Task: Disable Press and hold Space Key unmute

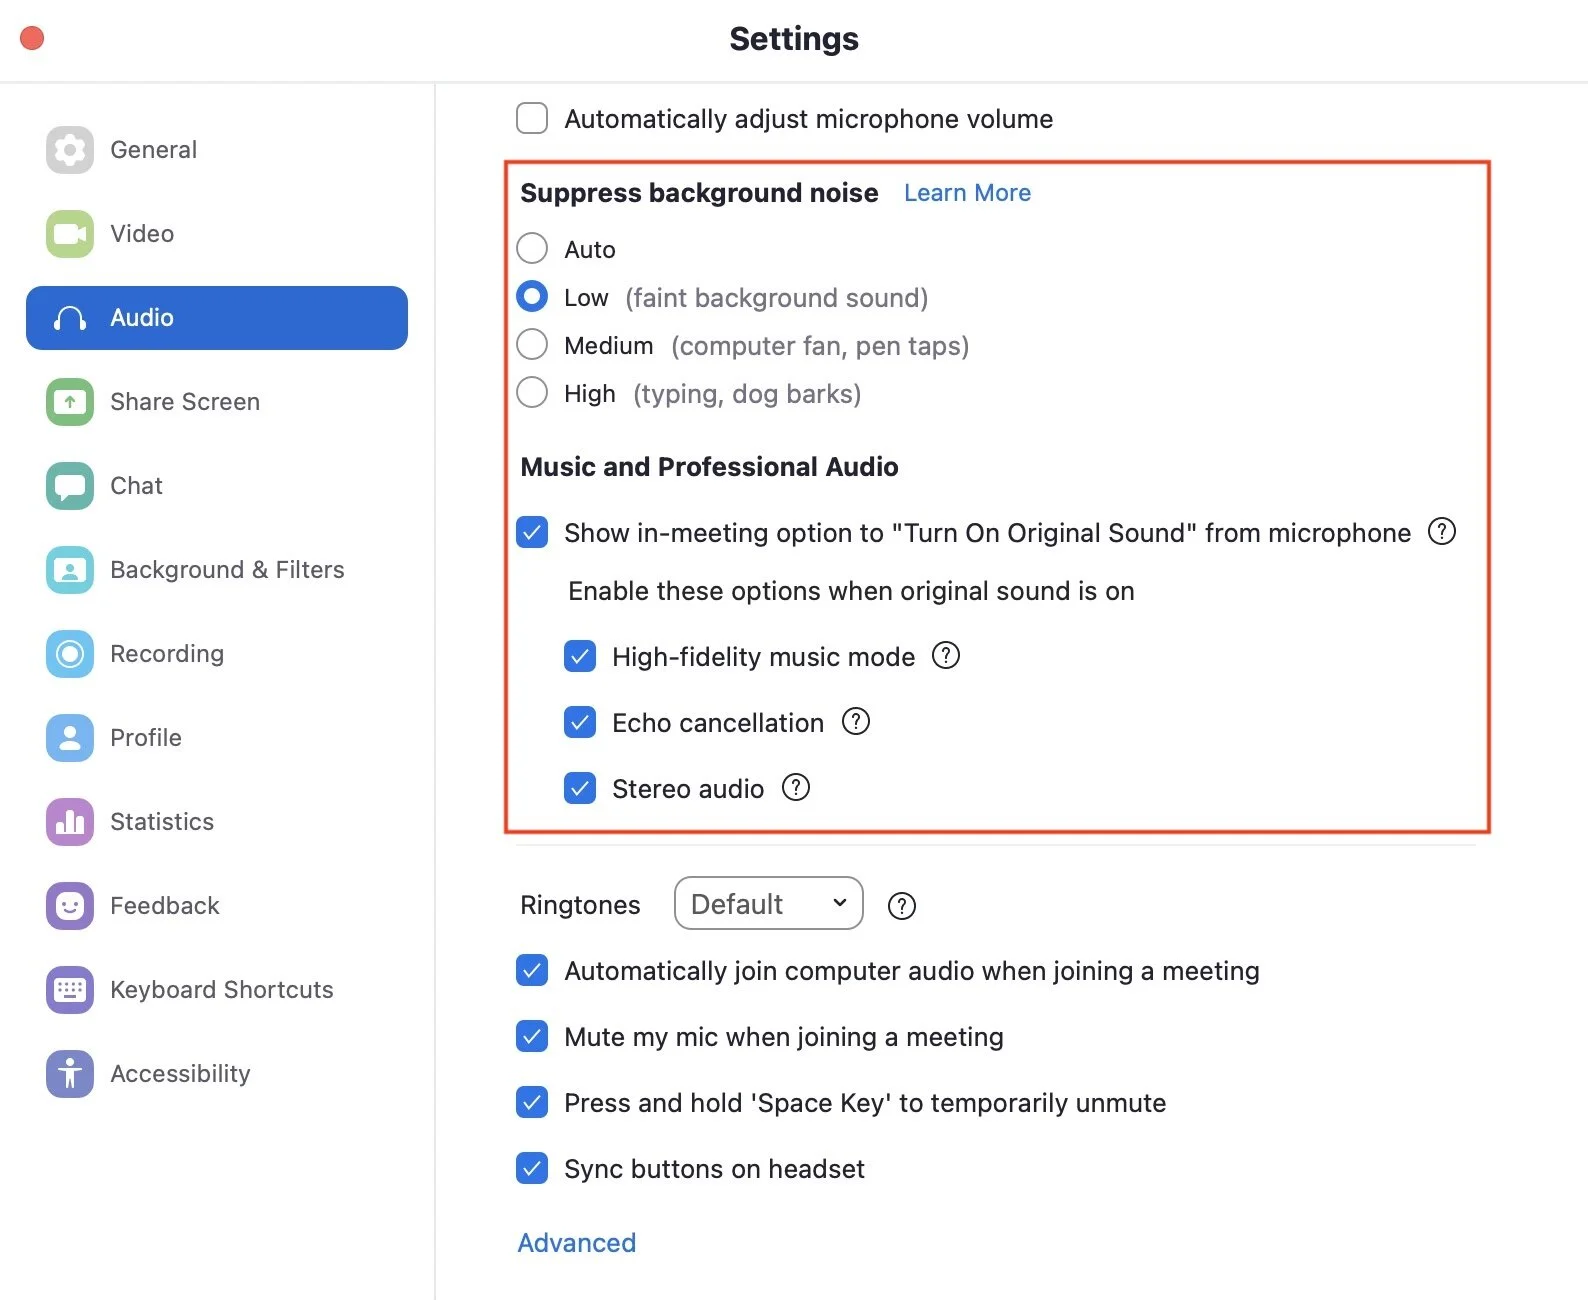Action: point(532,1102)
